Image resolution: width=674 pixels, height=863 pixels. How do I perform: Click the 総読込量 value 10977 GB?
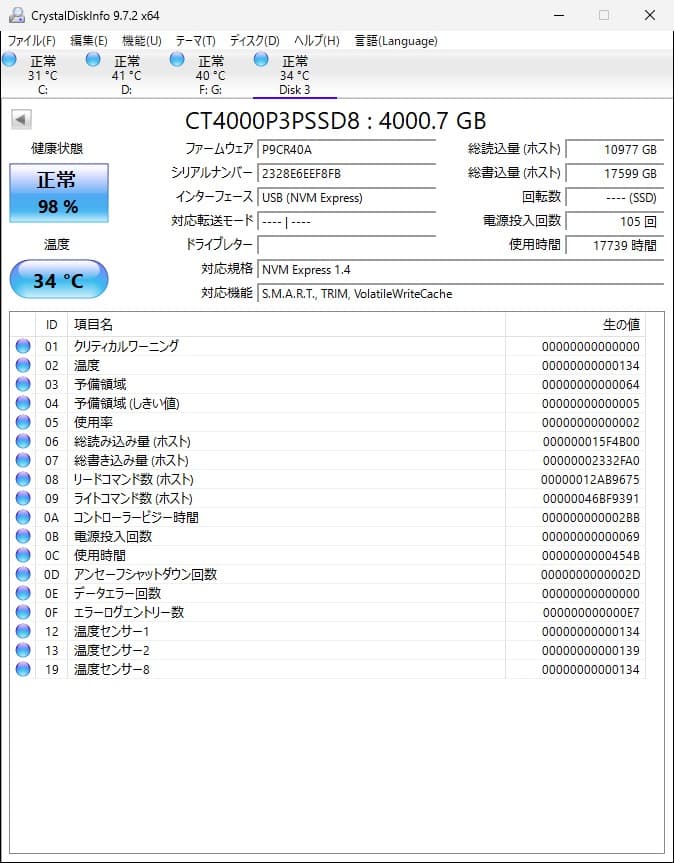pos(615,149)
